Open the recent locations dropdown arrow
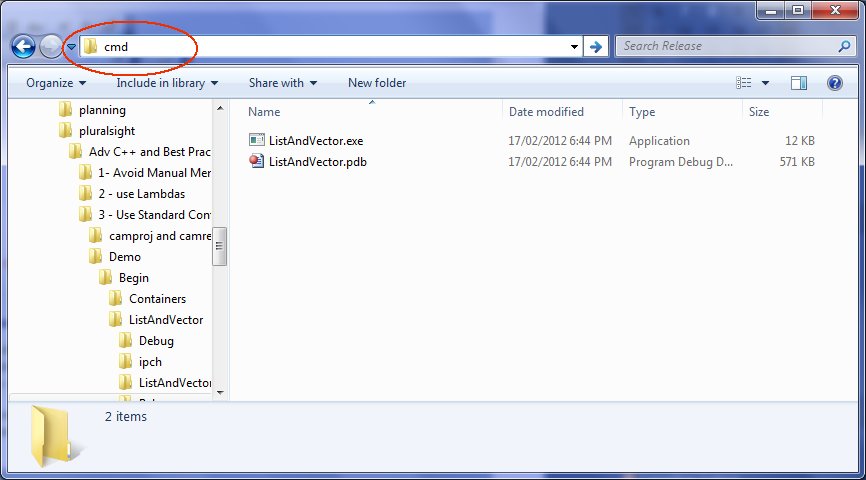The height and width of the screenshot is (480, 866). pos(71,47)
